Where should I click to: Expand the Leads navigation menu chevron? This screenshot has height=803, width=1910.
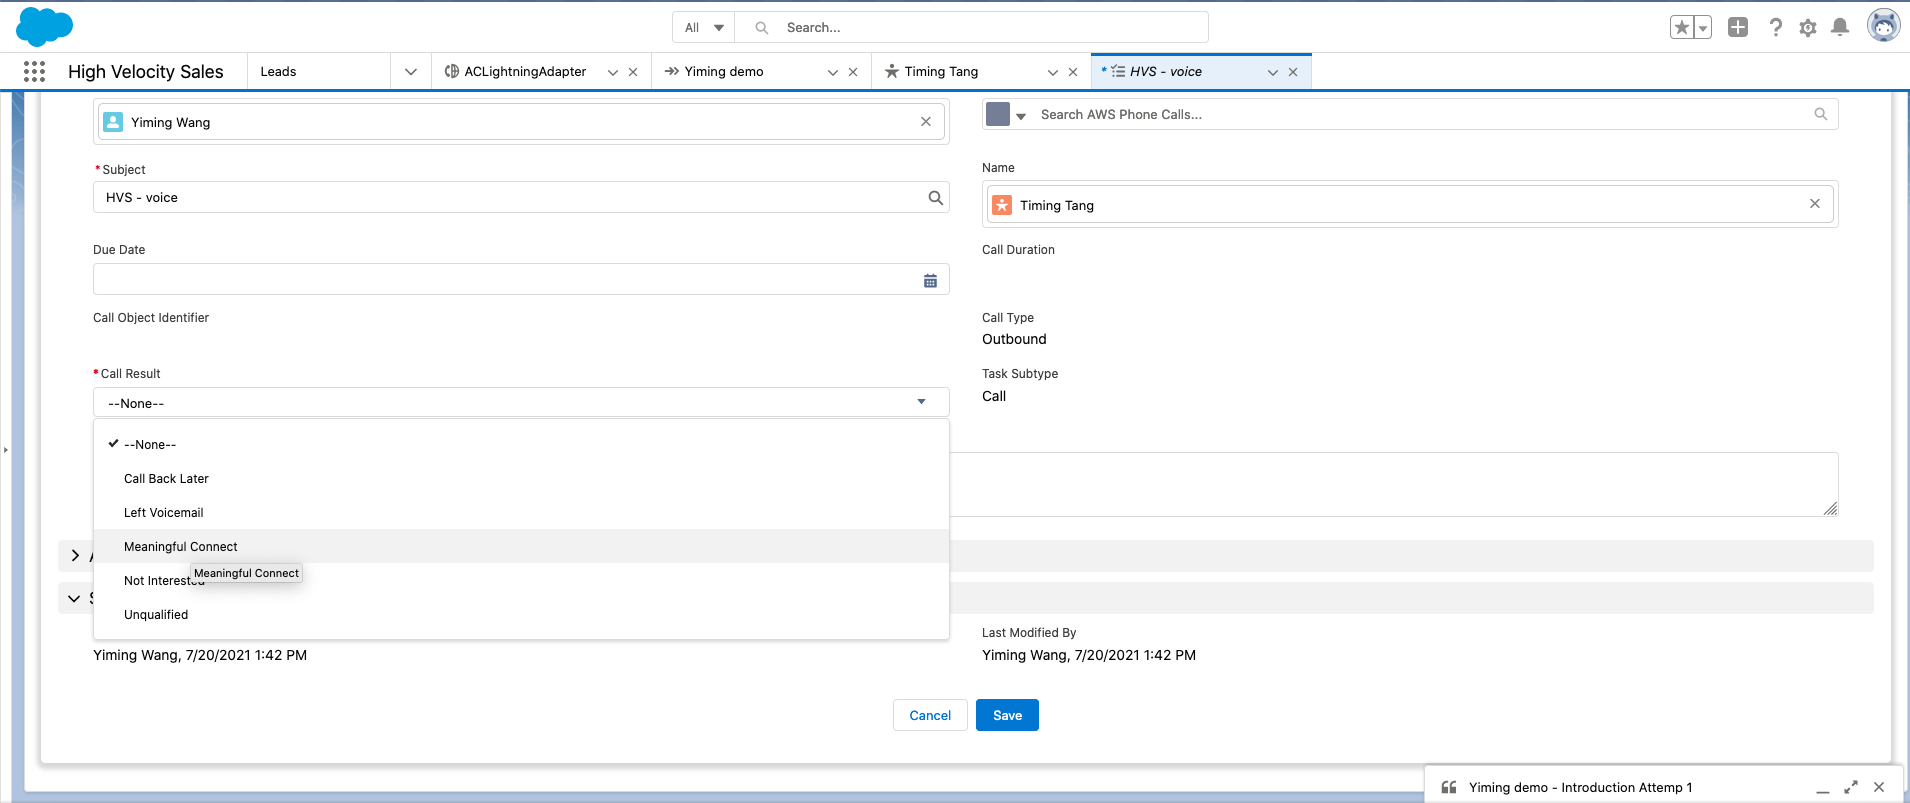411,72
